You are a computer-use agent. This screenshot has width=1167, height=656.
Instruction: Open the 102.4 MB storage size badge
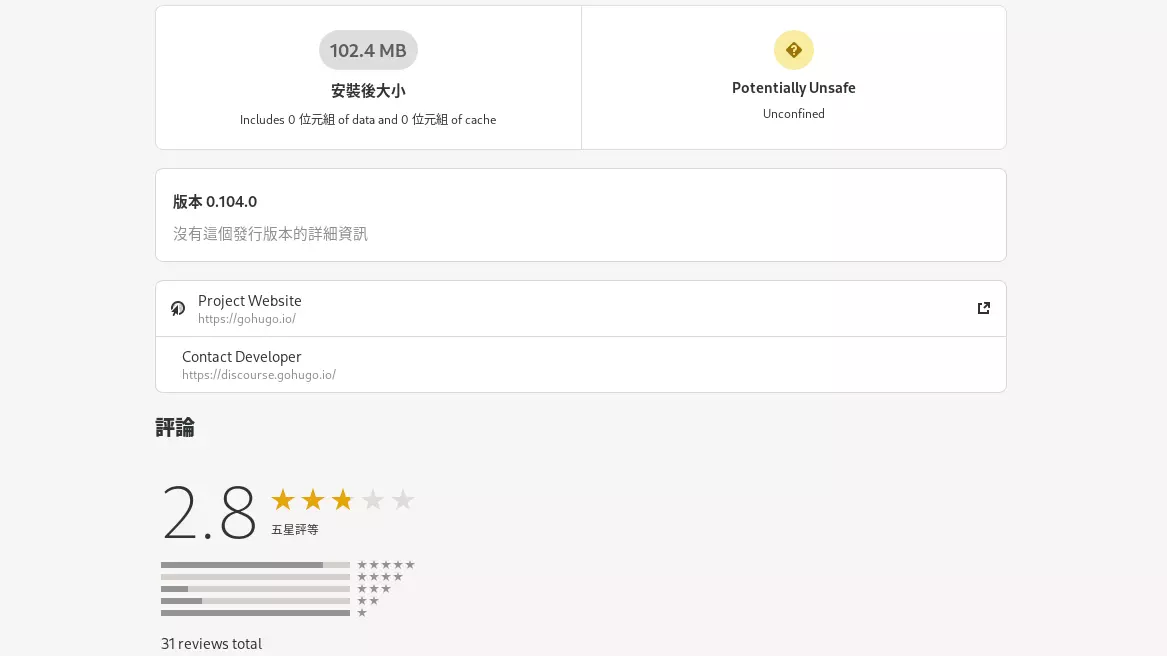[x=368, y=50]
